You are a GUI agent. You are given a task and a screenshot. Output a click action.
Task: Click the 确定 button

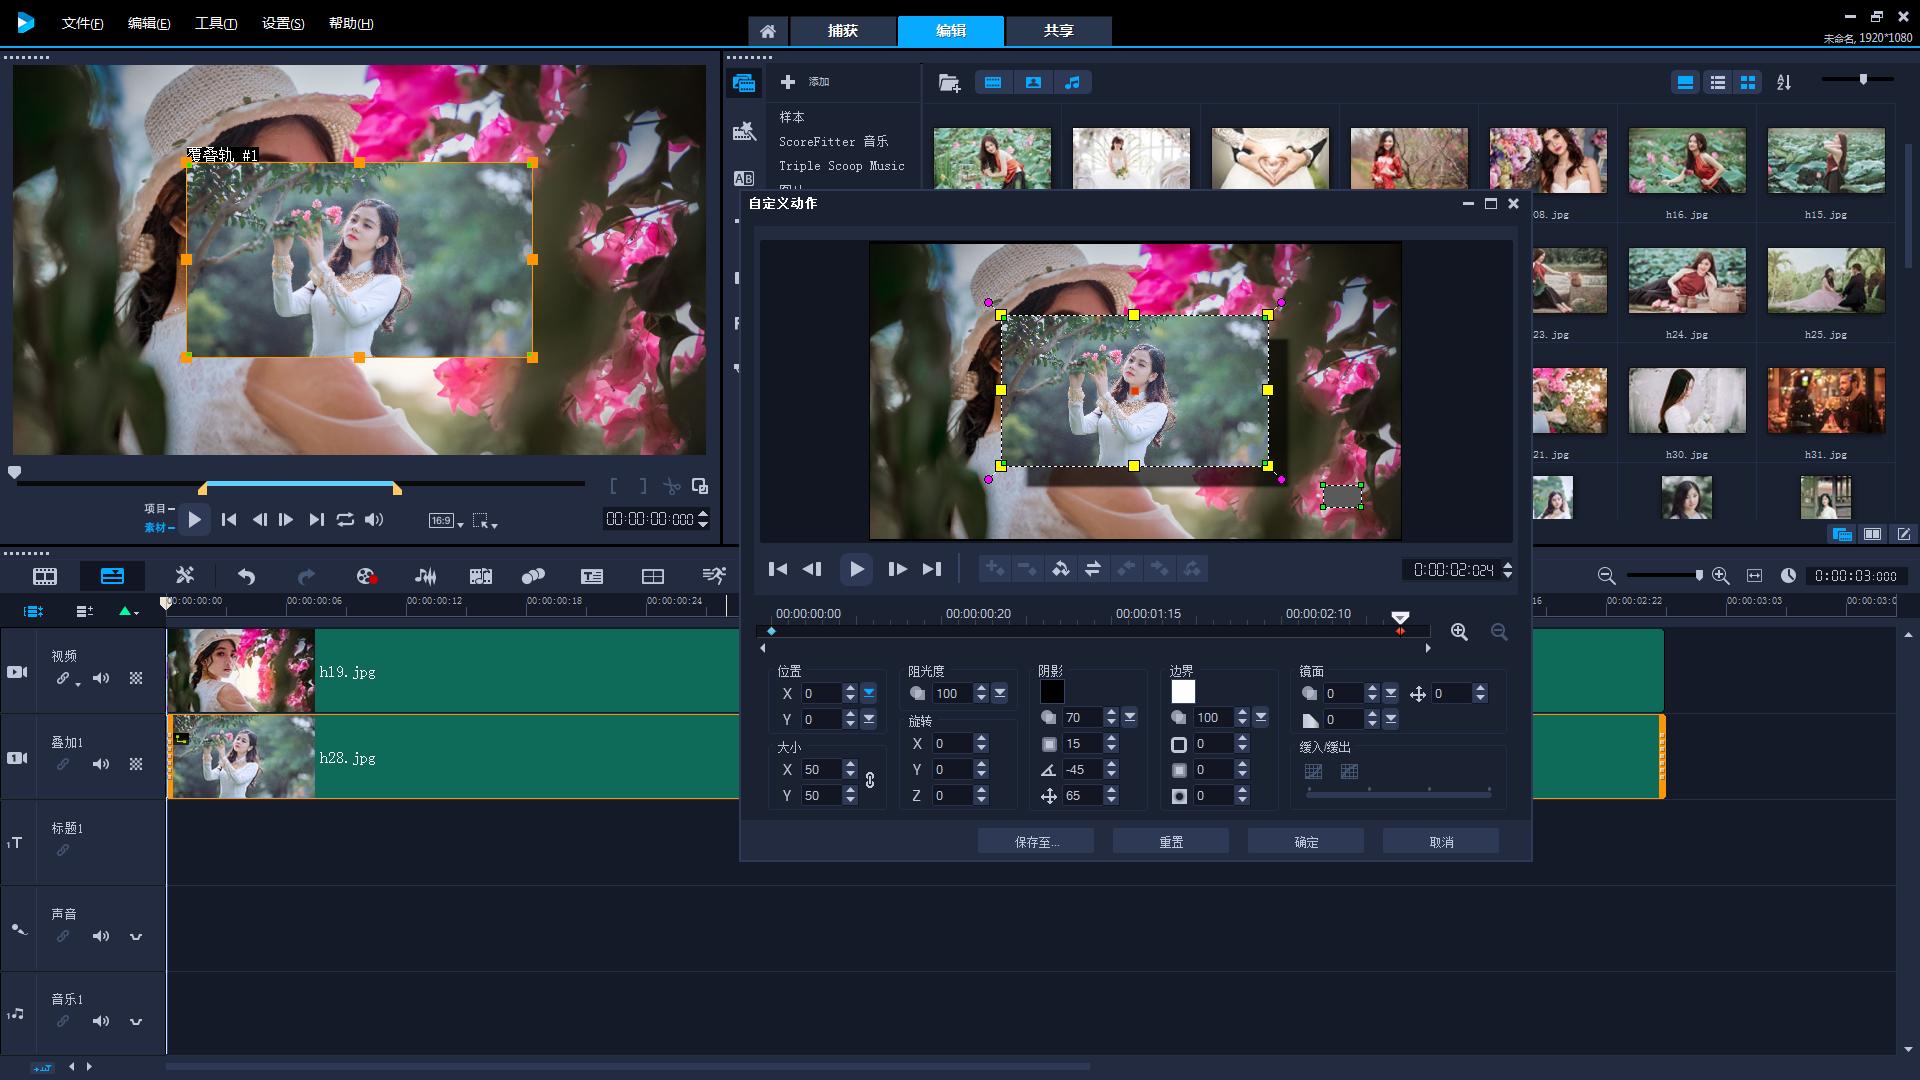(1305, 842)
